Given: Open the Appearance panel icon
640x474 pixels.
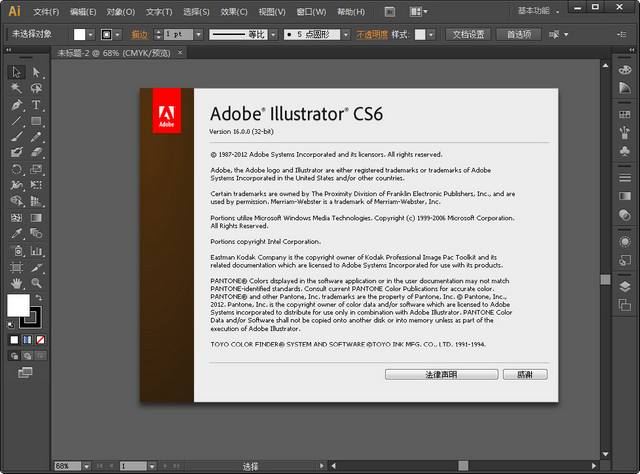Looking at the screenshot, I should click(624, 242).
